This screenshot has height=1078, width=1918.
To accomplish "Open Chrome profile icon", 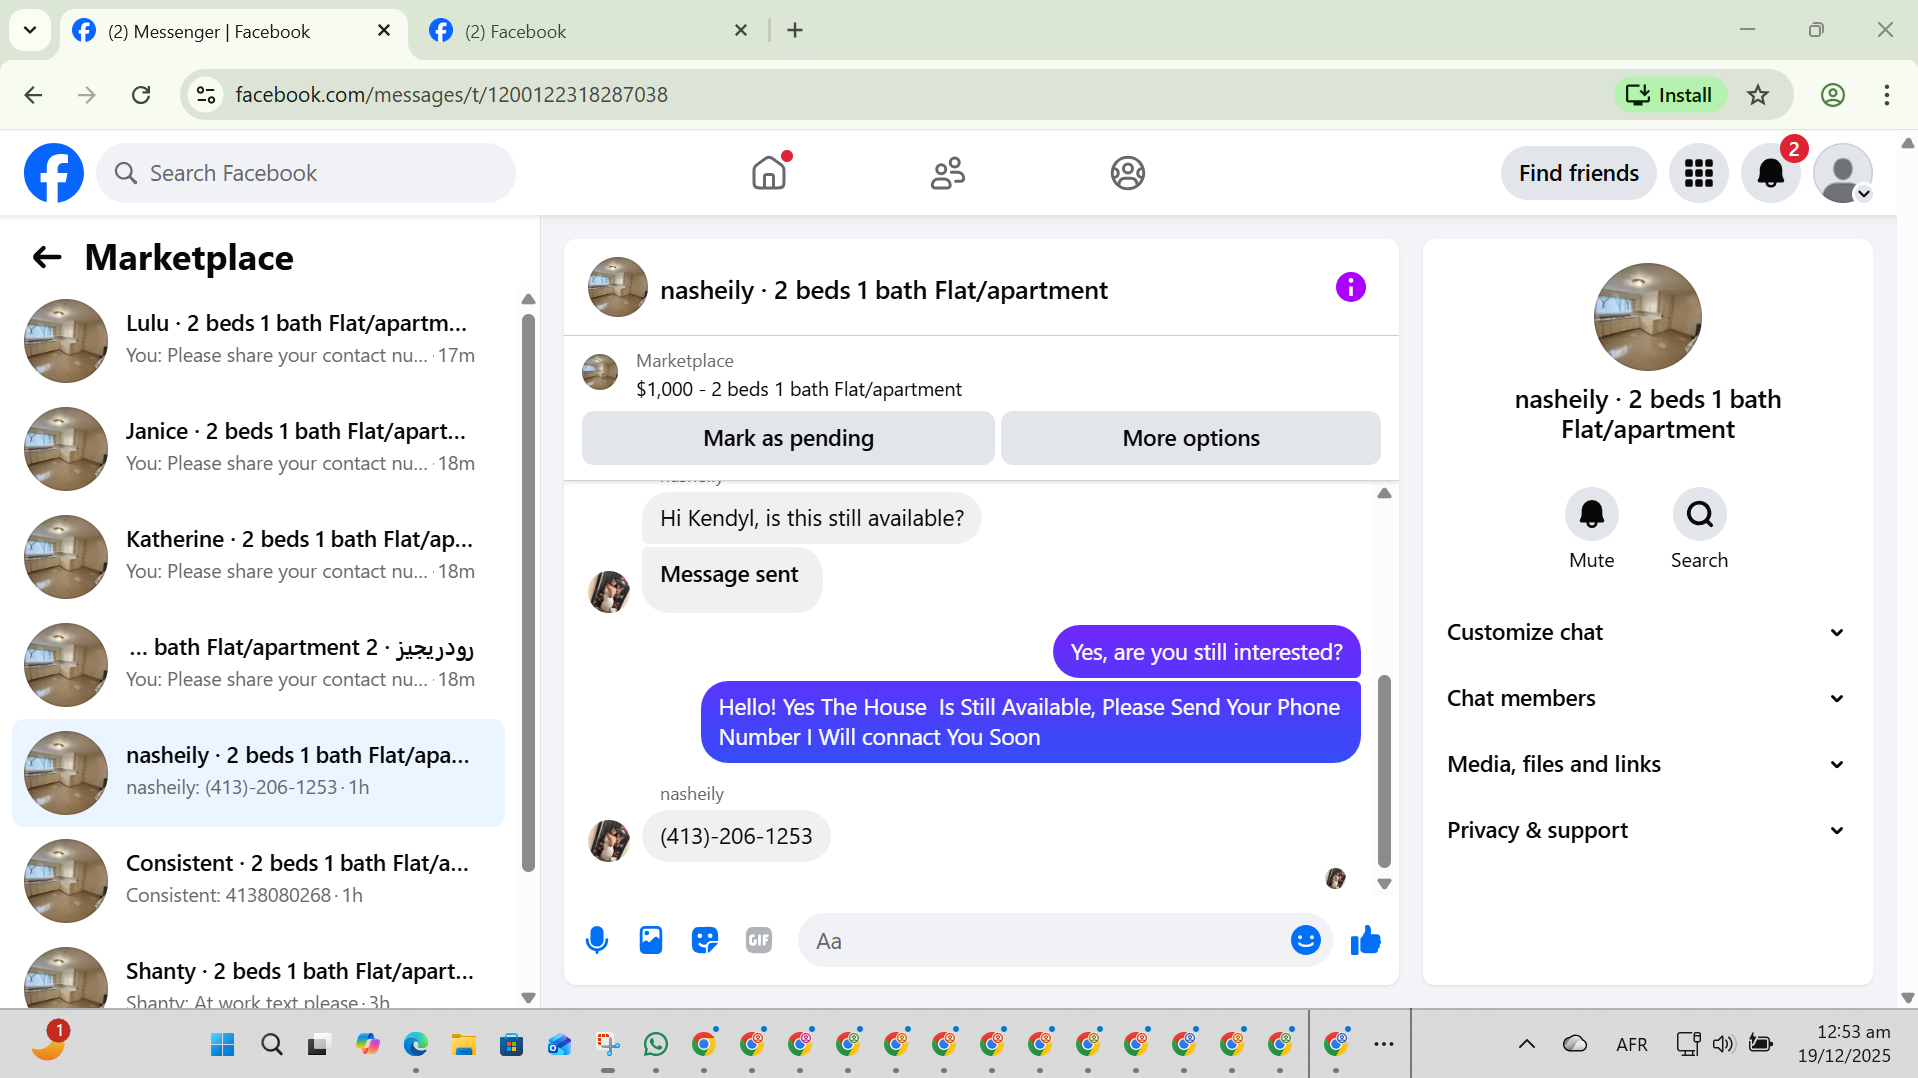I will pyautogui.click(x=1832, y=95).
